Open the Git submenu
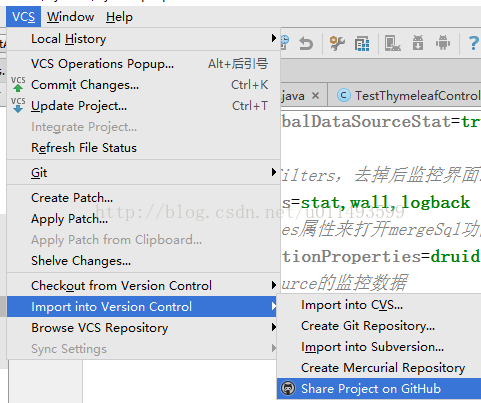Viewport: 481px width, 403px height. click(x=143, y=173)
